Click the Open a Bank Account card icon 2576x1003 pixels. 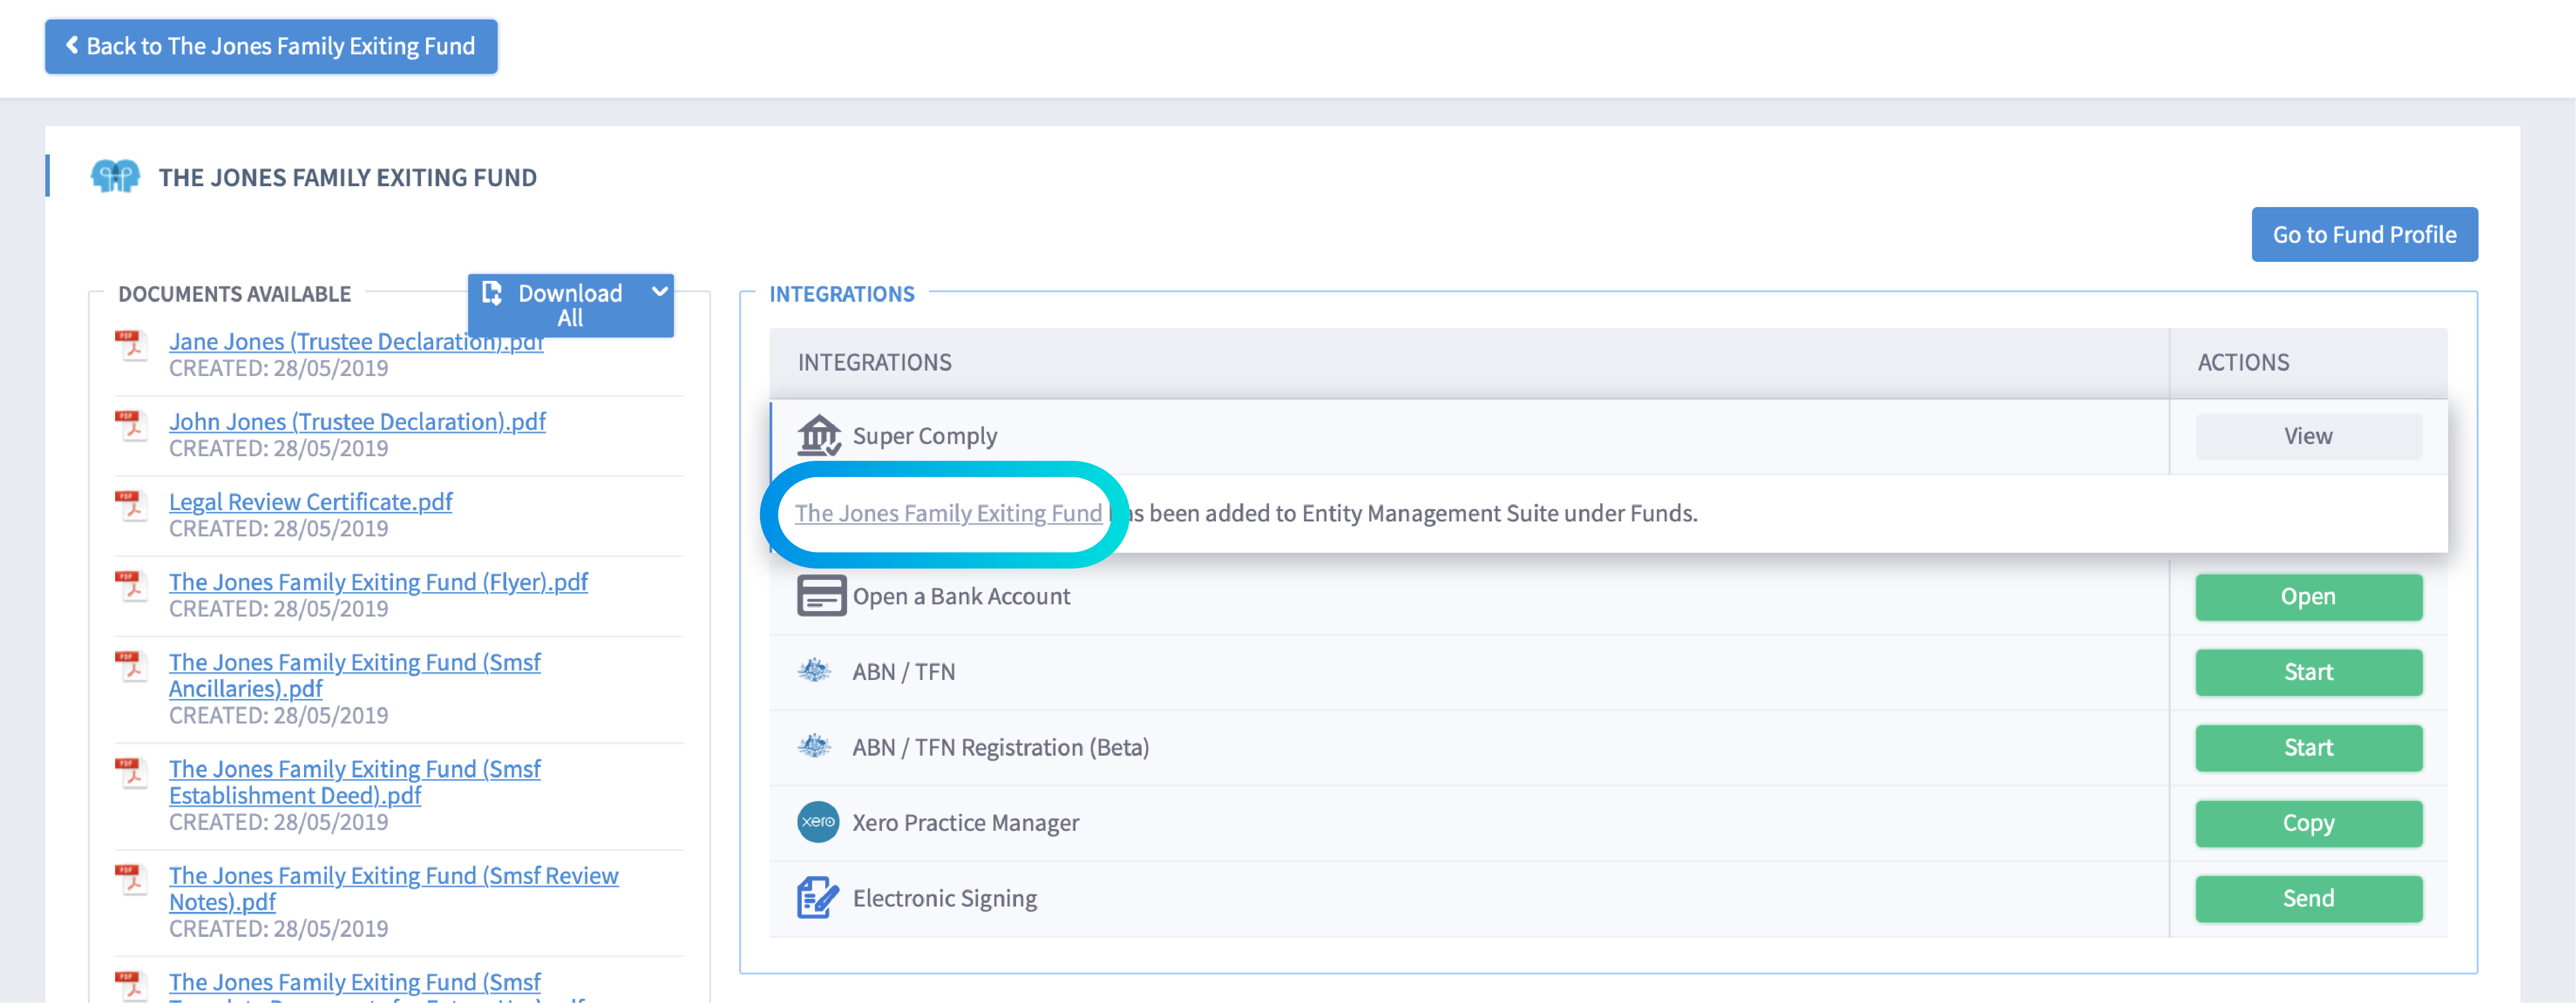pyautogui.click(x=821, y=596)
